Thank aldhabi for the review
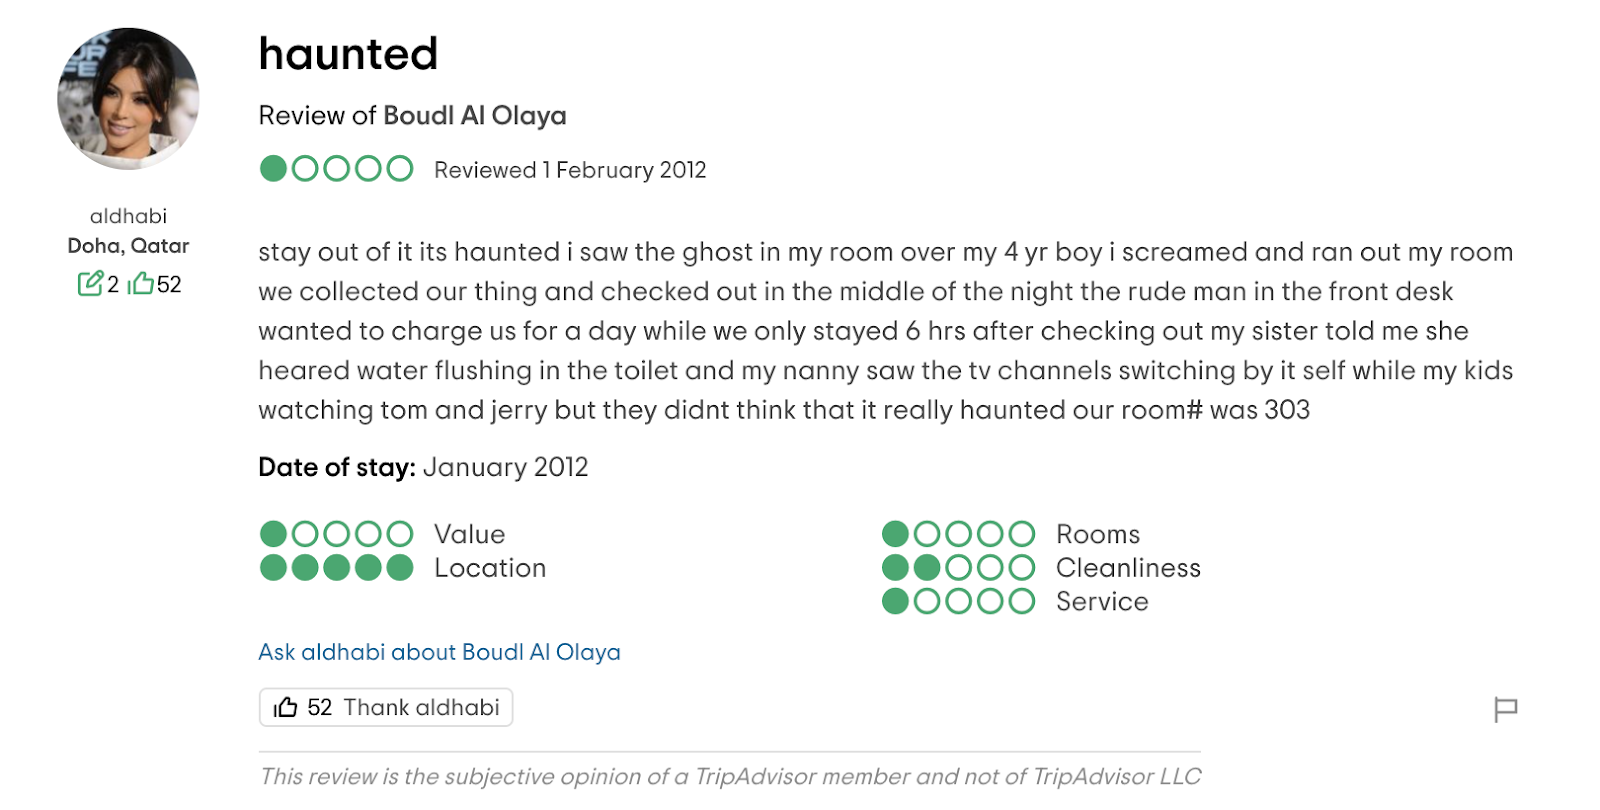The height and width of the screenshot is (810, 1600). pos(386,707)
